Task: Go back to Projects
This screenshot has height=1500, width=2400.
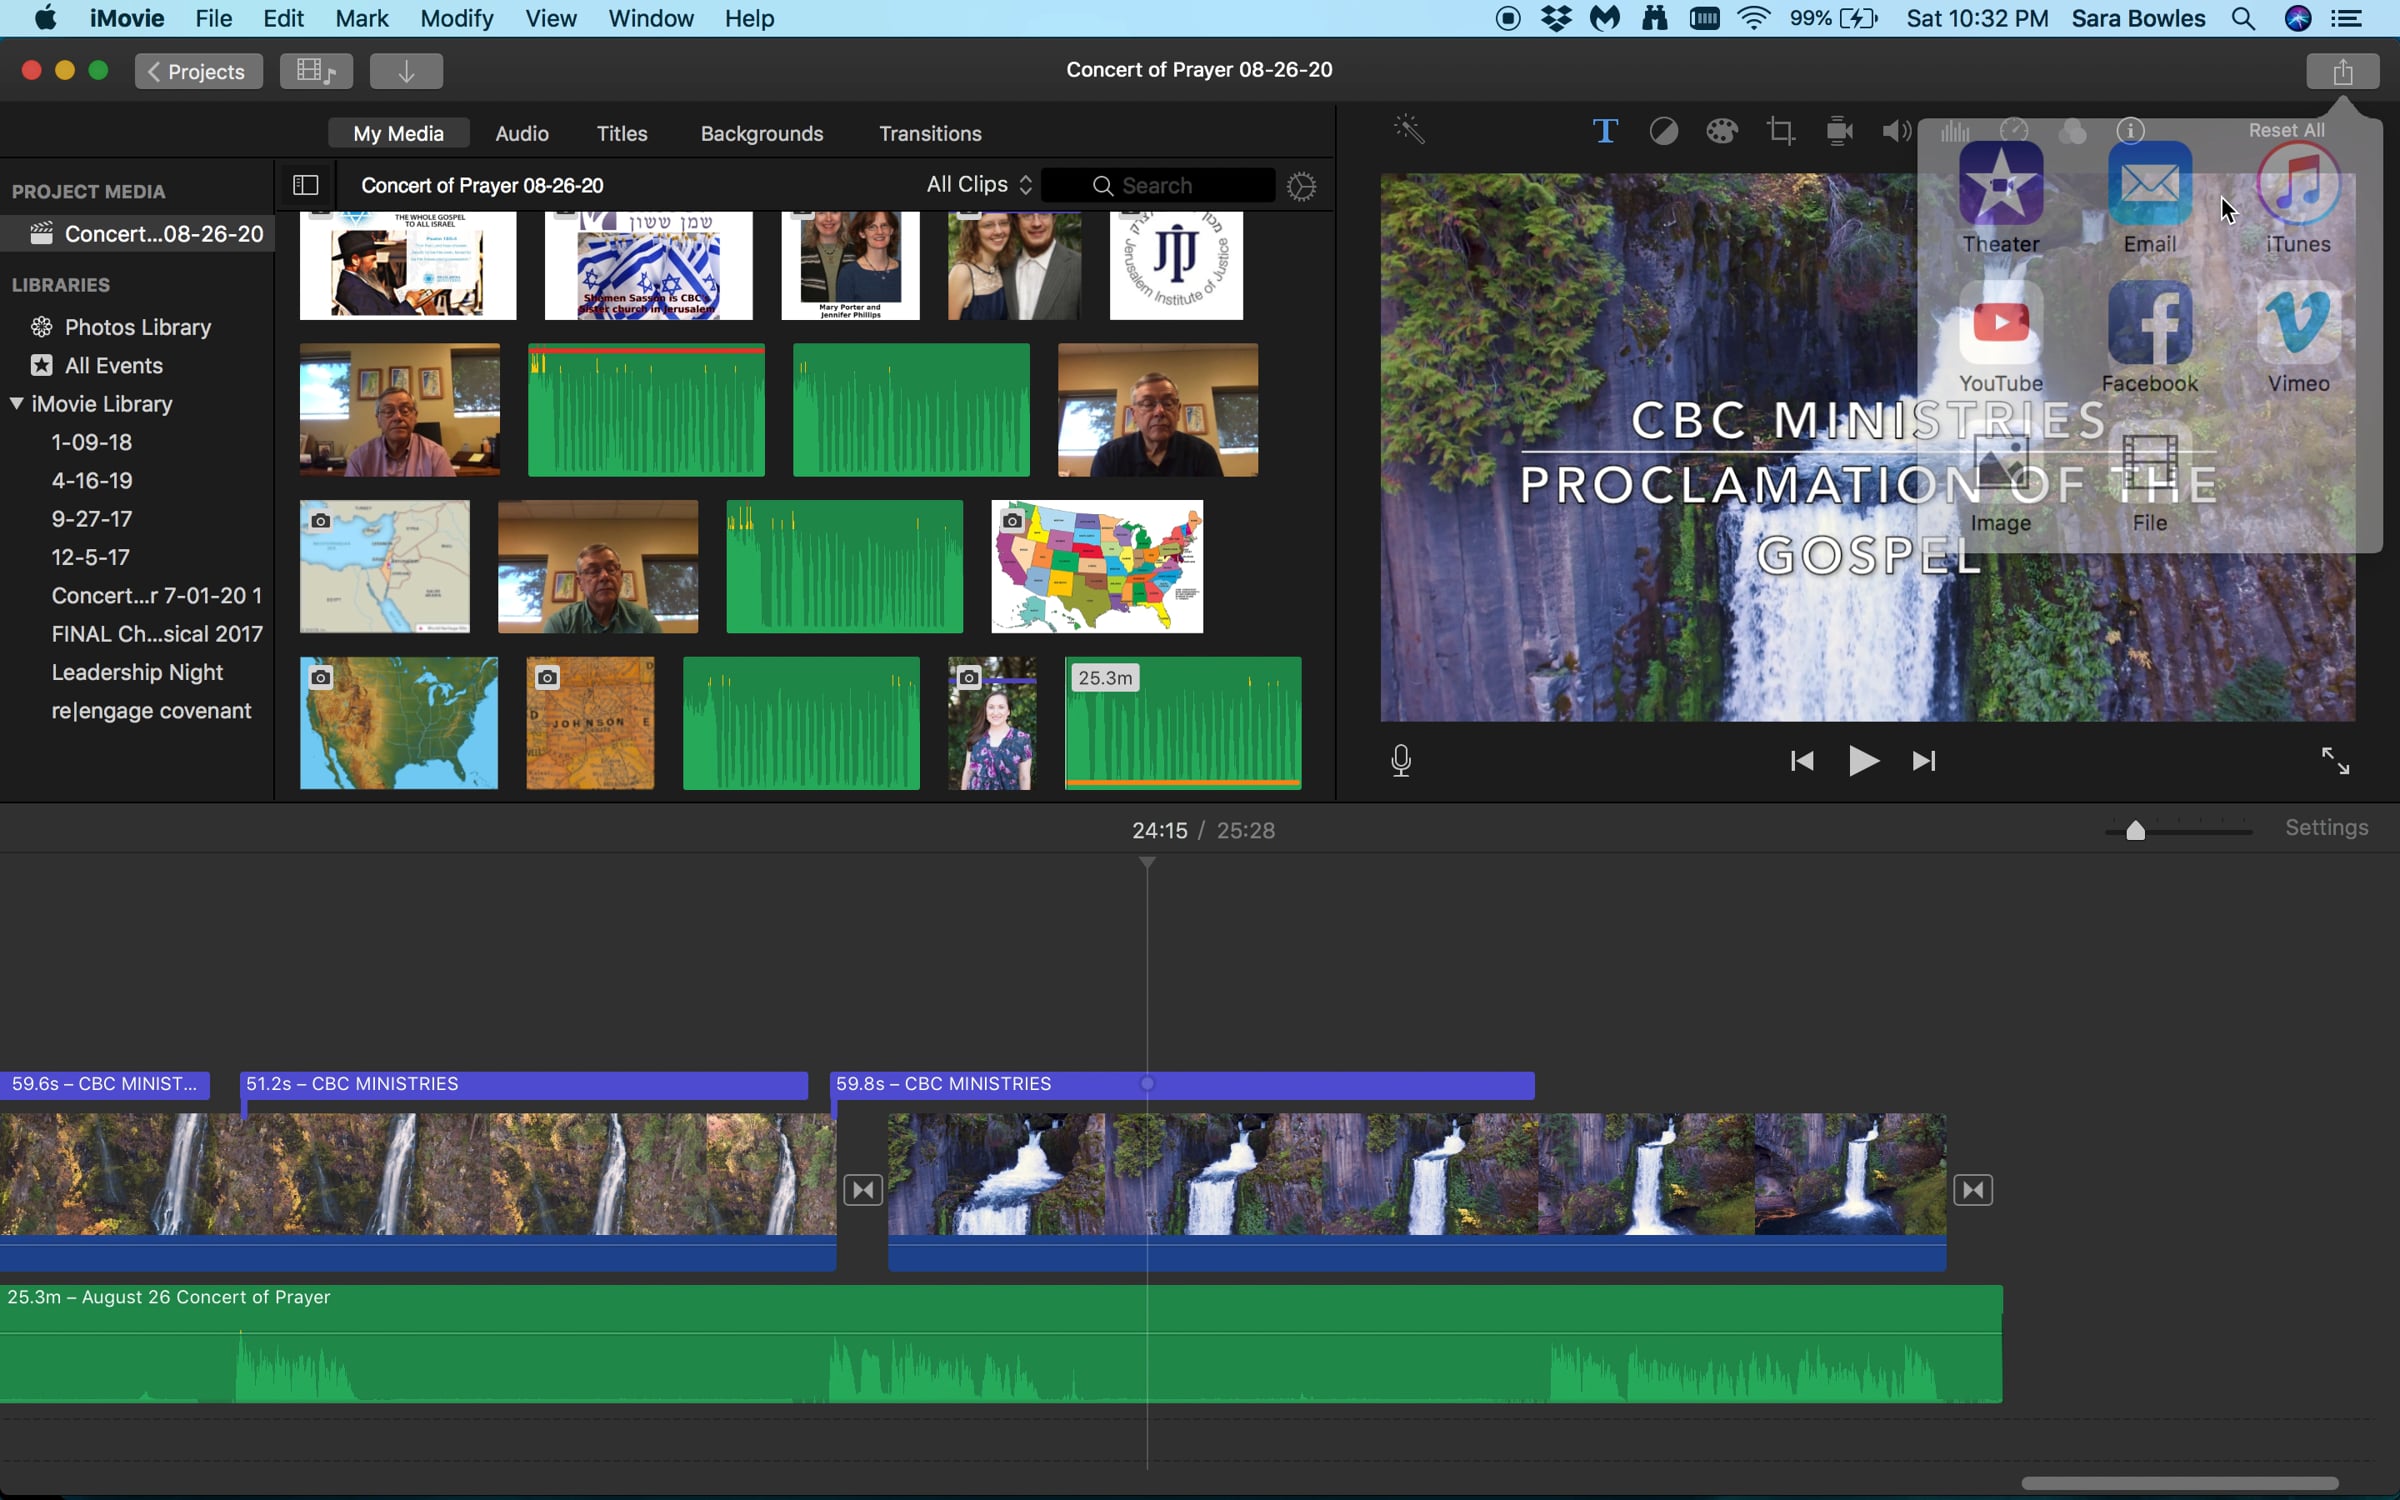Action: coord(198,71)
